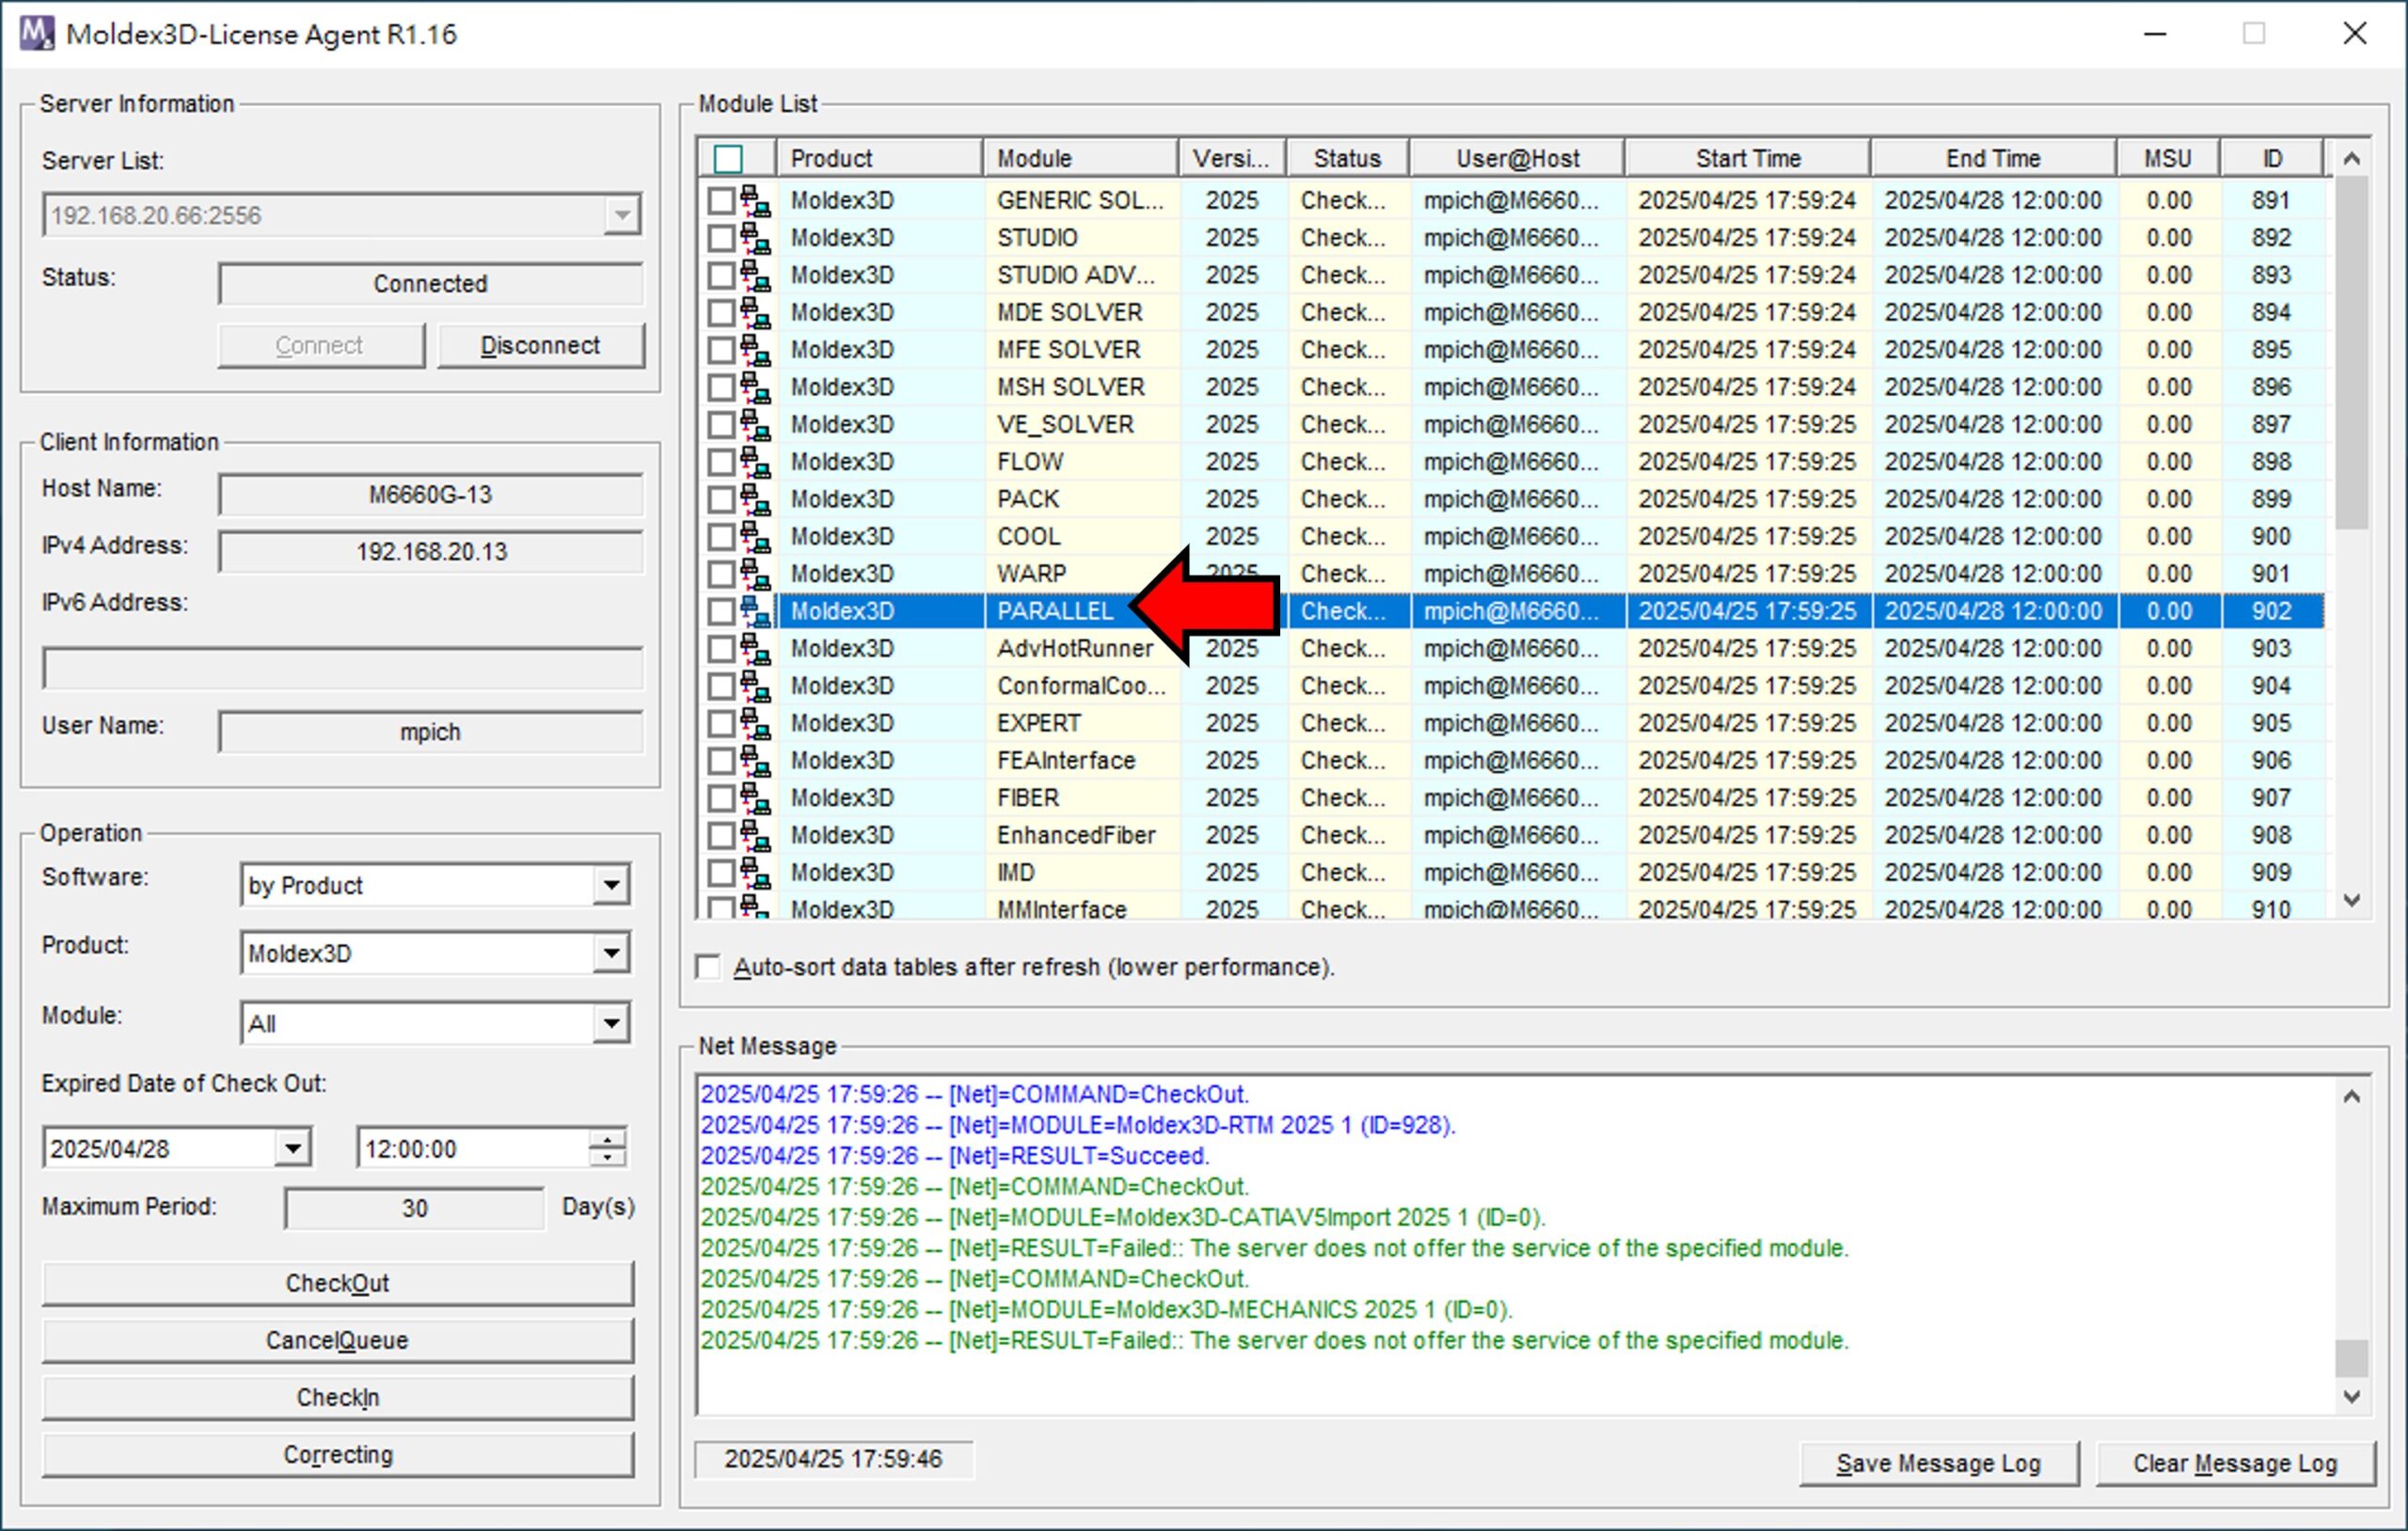Screen dimensions: 2408x1531
Task: Disconnect from the license server
Action: click(540, 345)
